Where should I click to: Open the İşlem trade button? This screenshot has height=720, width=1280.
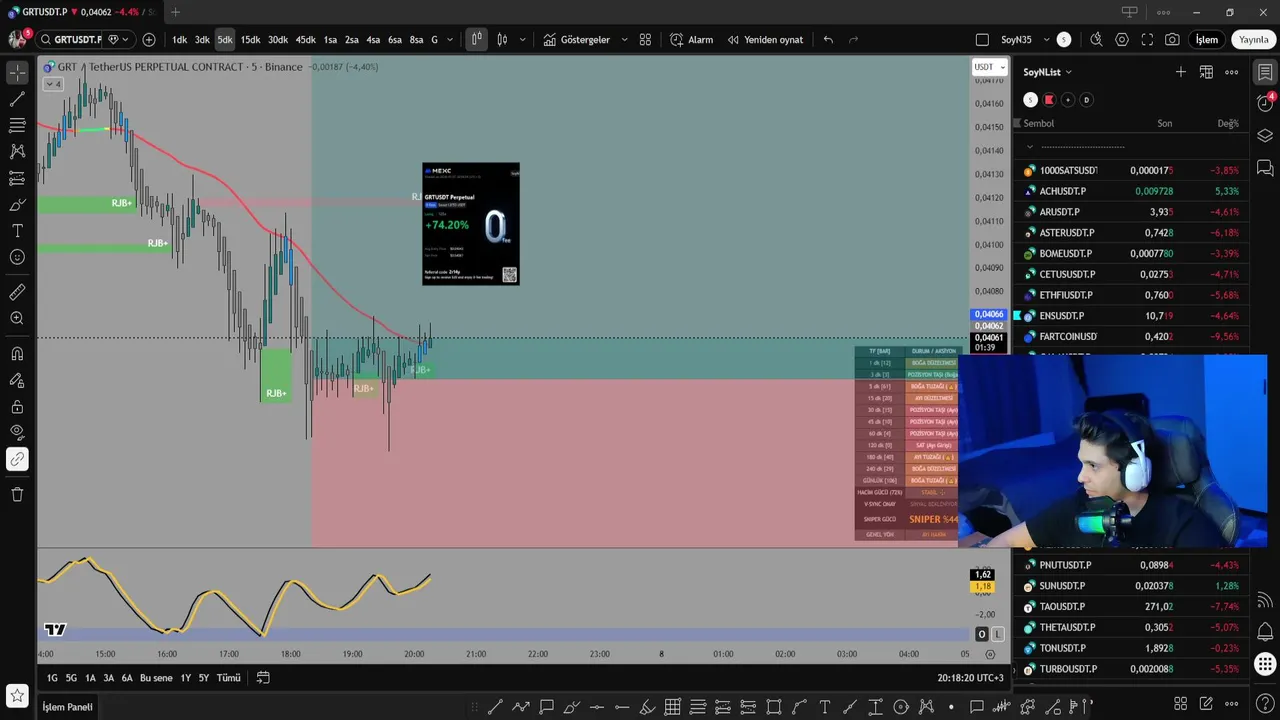(1207, 40)
